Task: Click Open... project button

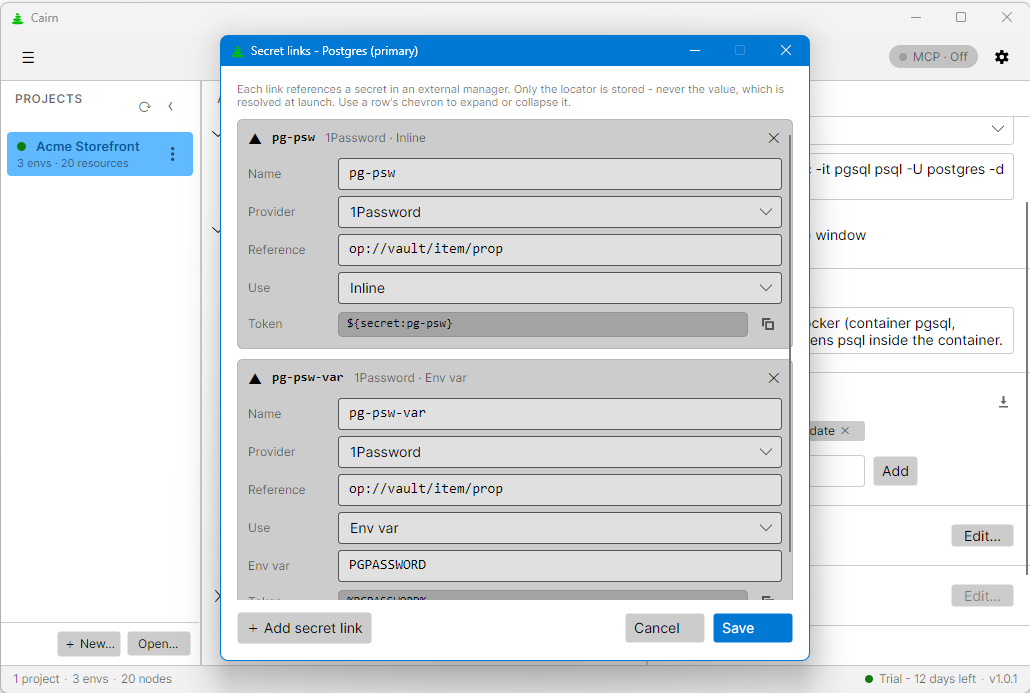Action: pyautogui.click(x=159, y=644)
